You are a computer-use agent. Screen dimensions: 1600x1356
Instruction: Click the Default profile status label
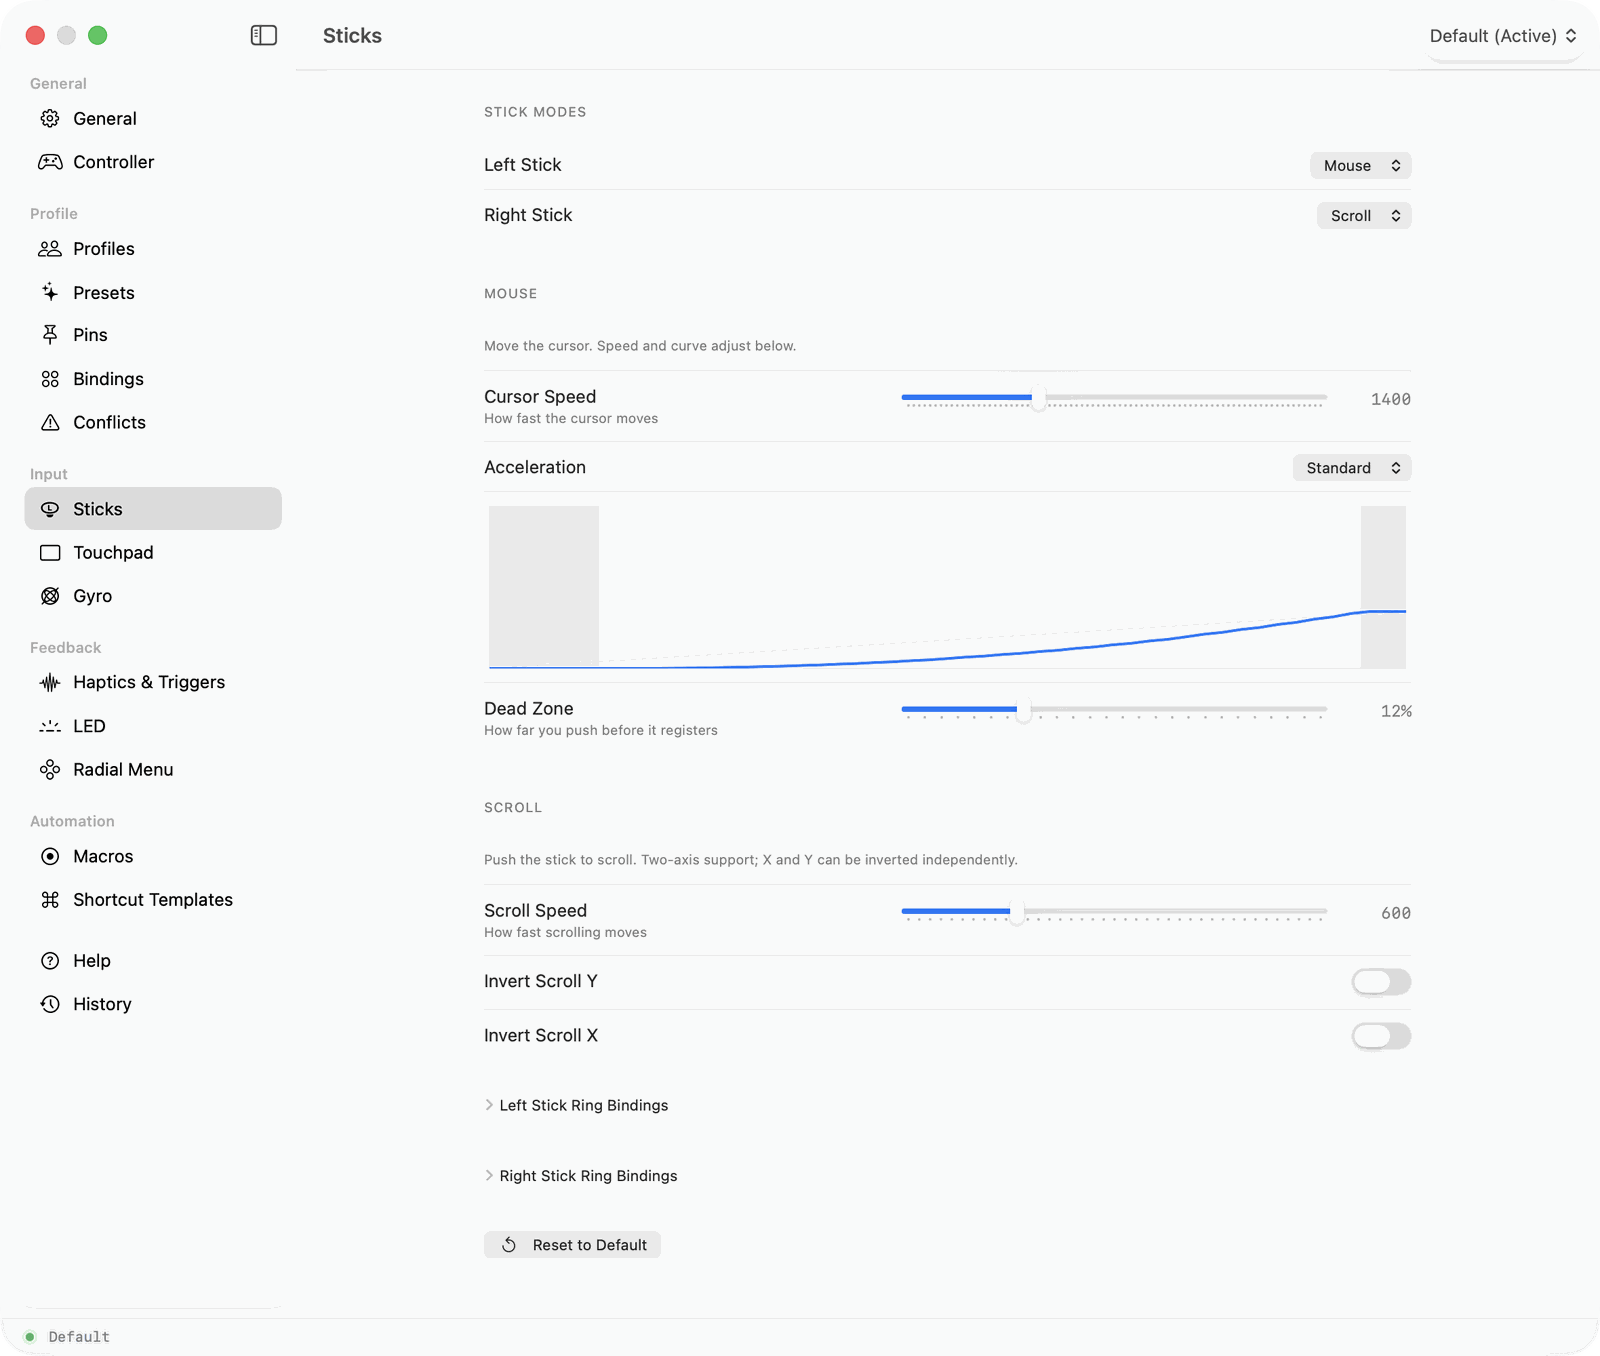click(x=79, y=1337)
